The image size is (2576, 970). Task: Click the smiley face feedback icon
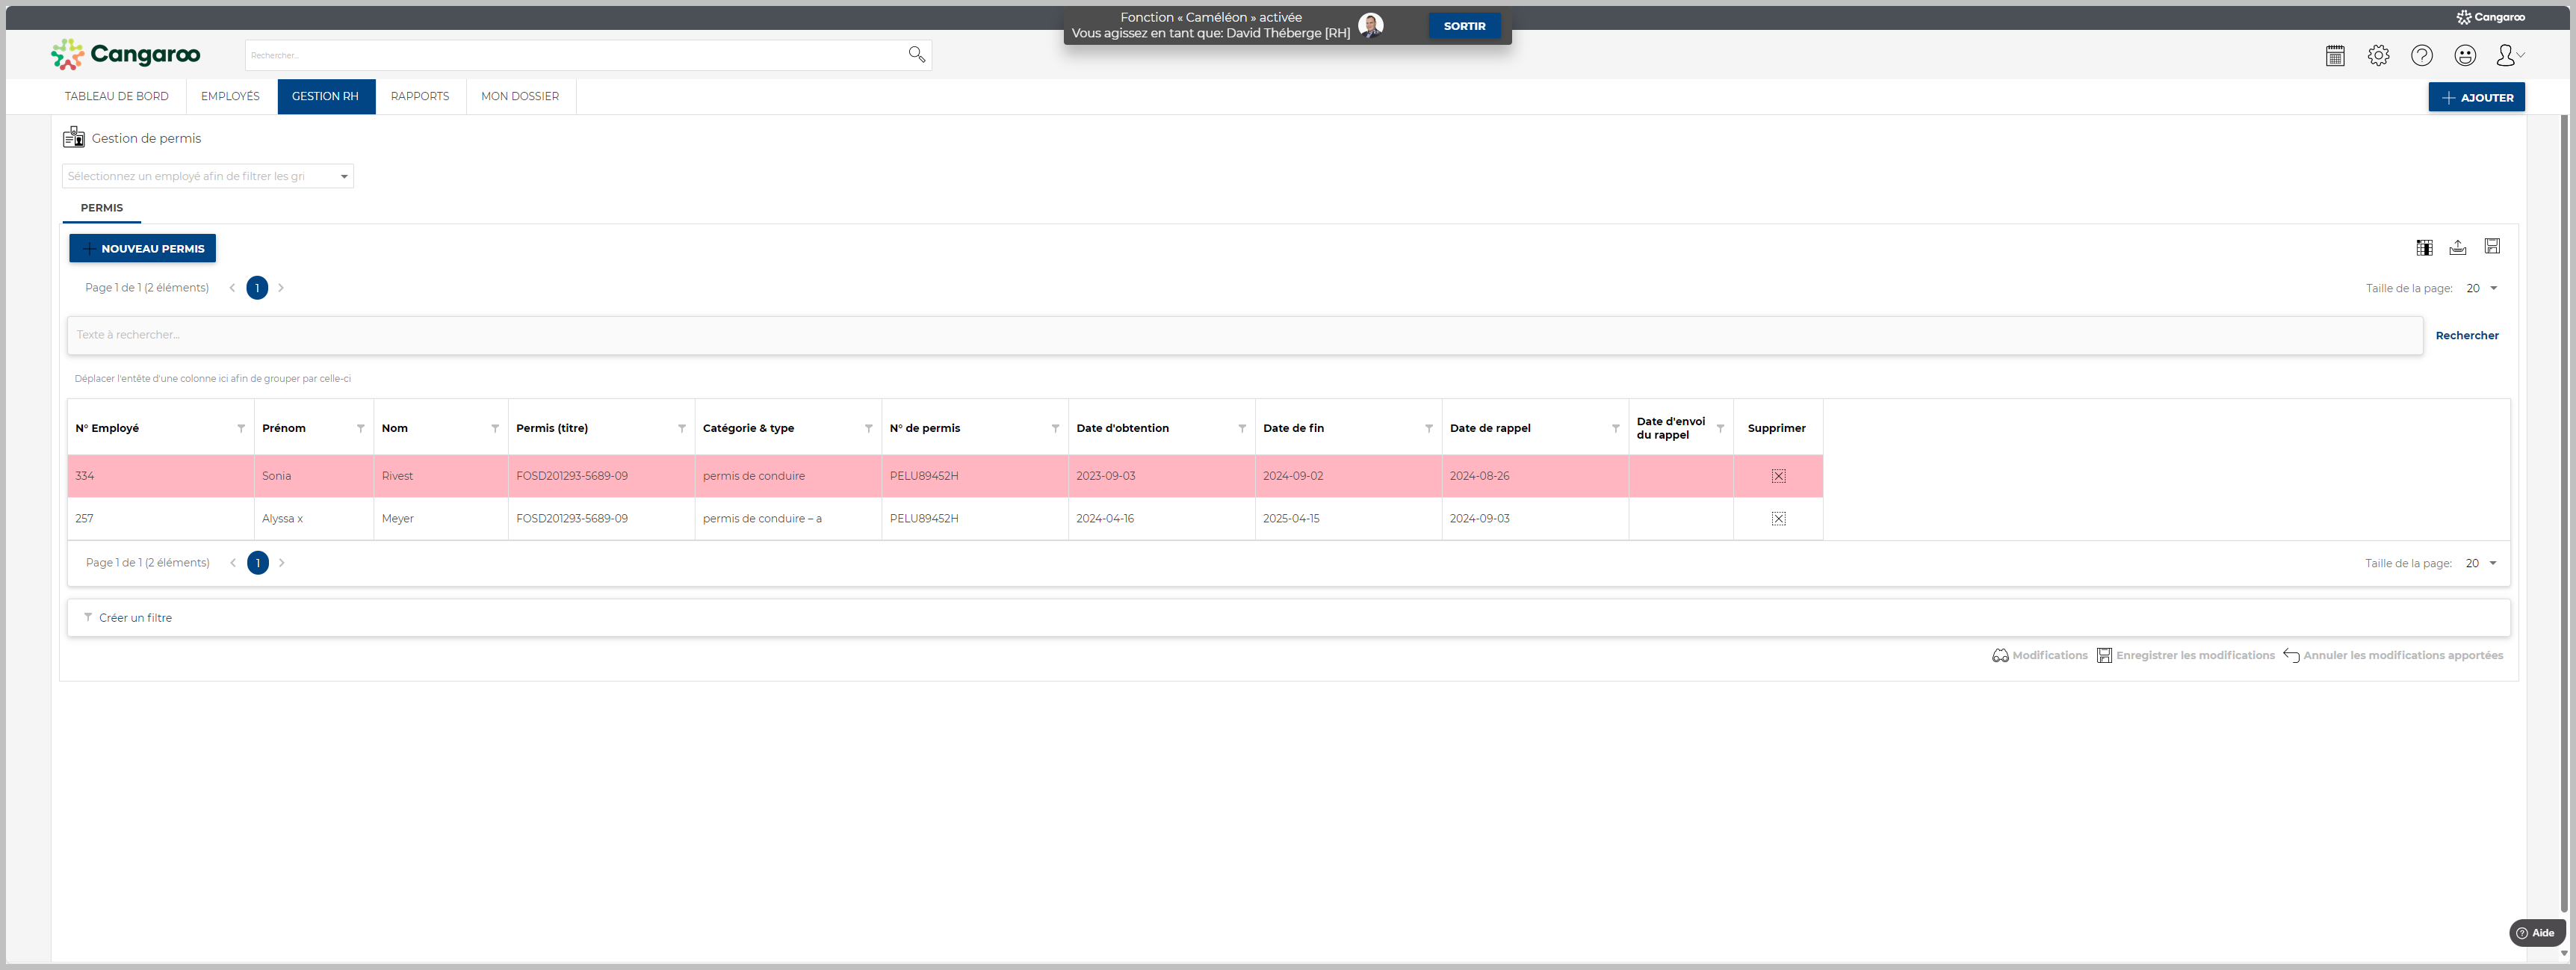point(2465,56)
